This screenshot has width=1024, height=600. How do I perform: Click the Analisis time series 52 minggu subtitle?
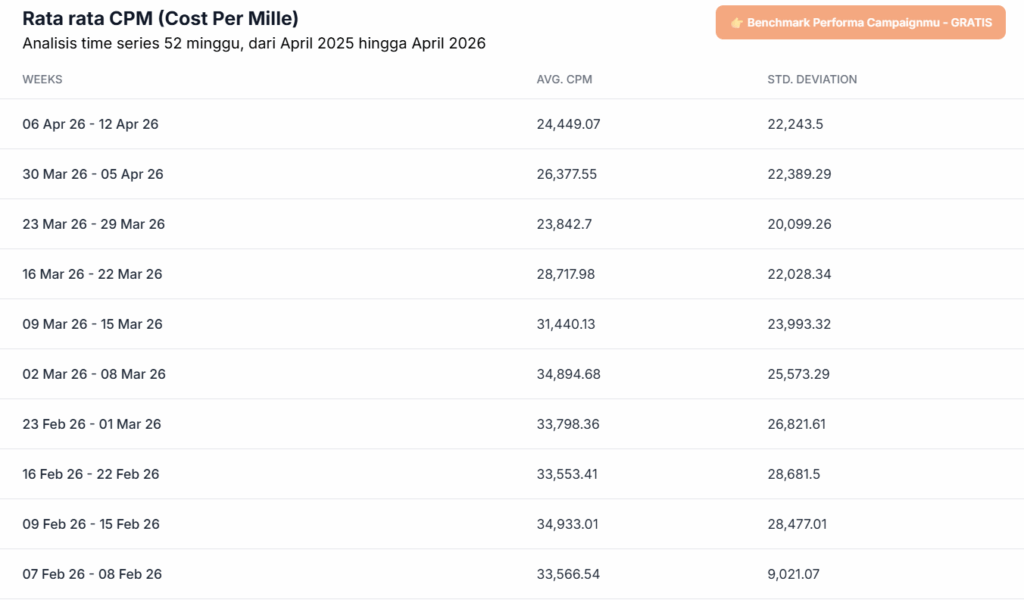(x=254, y=43)
